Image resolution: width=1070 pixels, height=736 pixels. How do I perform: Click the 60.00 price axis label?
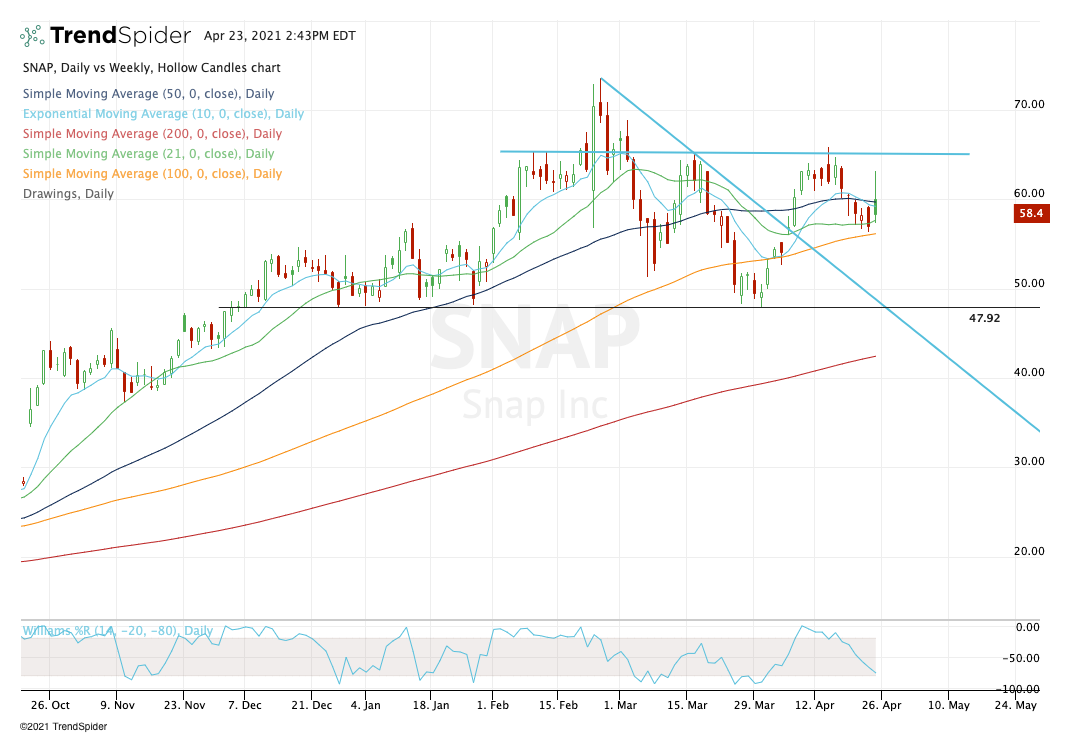click(x=1029, y=194)
